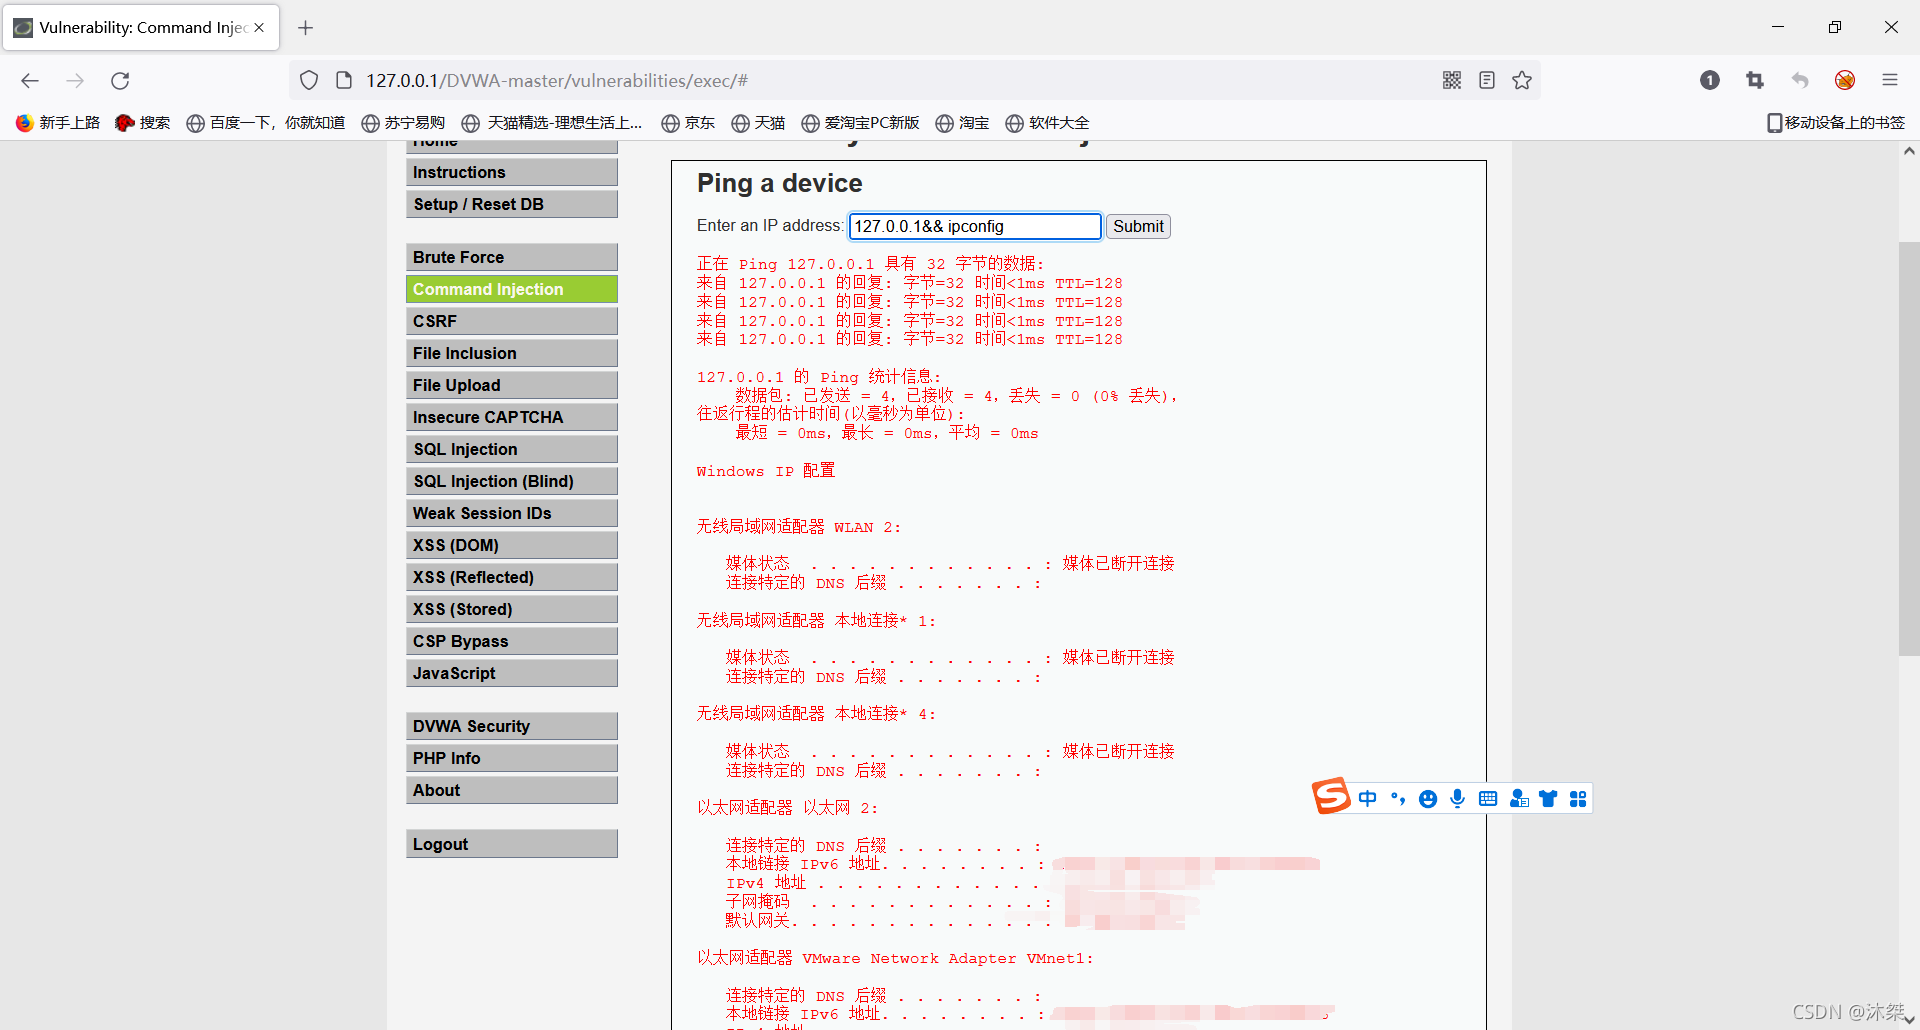Click Logout in sidebar
The height and width of the screenshot is (1030, 1920).
coord(512,844)
